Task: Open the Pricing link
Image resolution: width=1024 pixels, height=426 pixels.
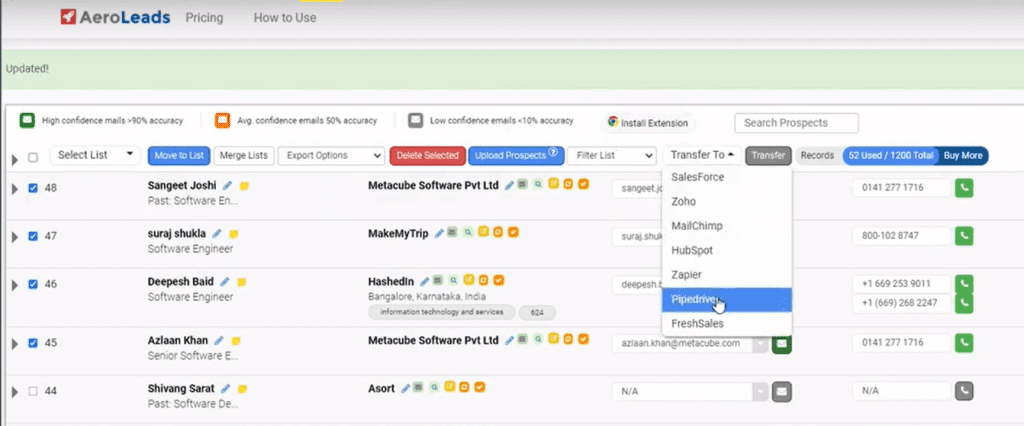Action: coord(204,18)
